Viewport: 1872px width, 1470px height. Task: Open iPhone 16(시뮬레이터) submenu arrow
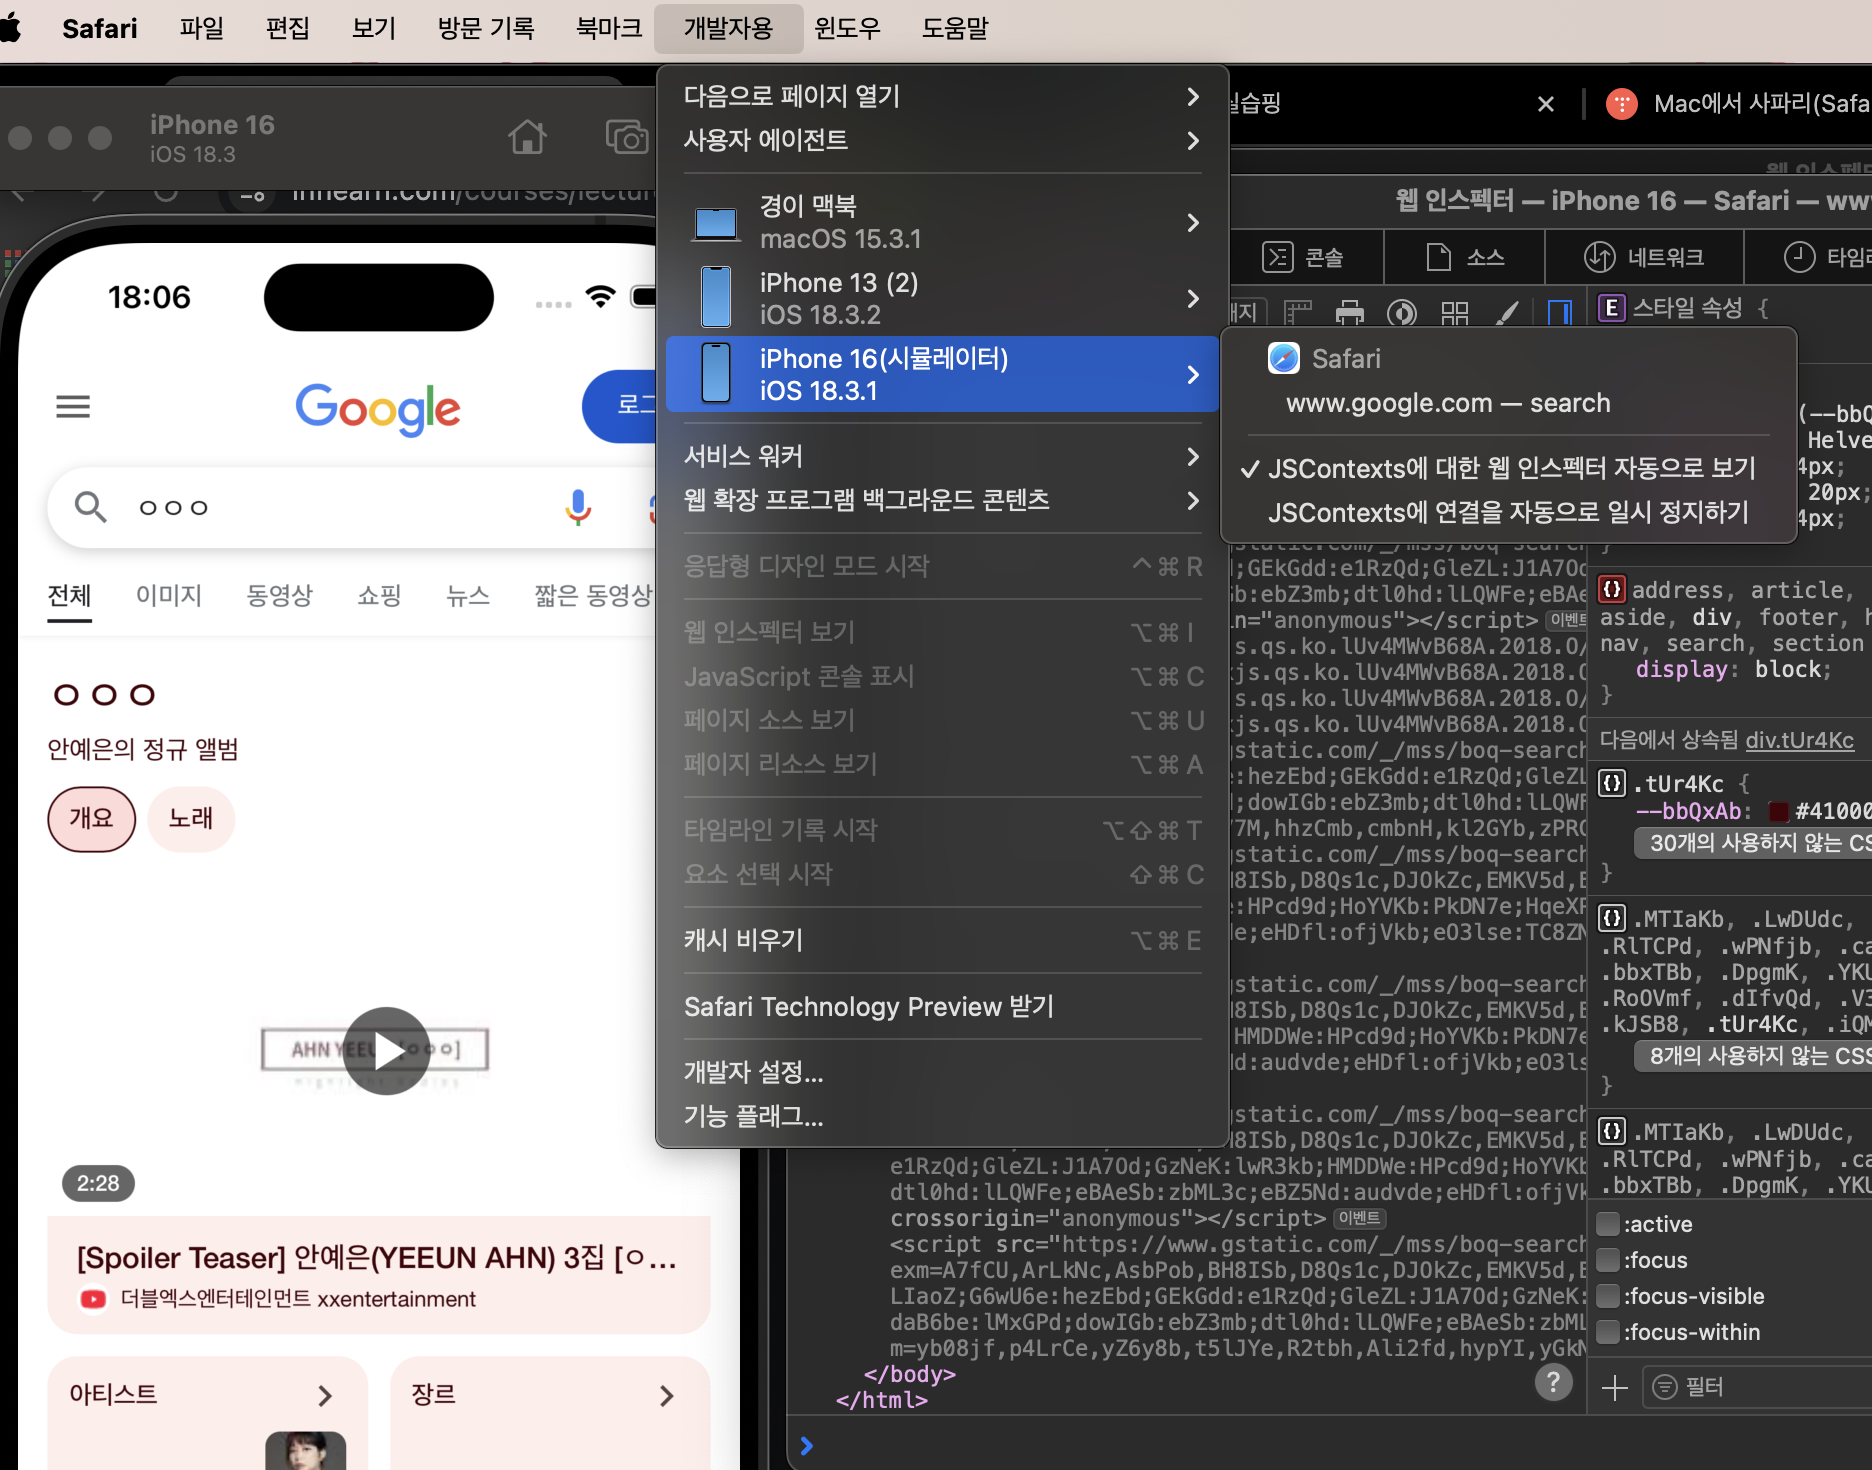point(1192,375)
